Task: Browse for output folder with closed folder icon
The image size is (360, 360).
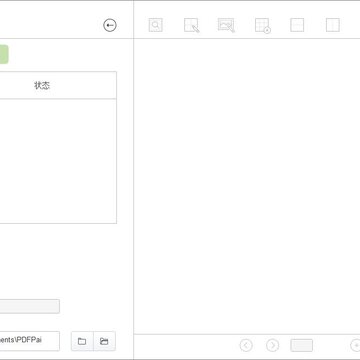Action: [82, 341]
